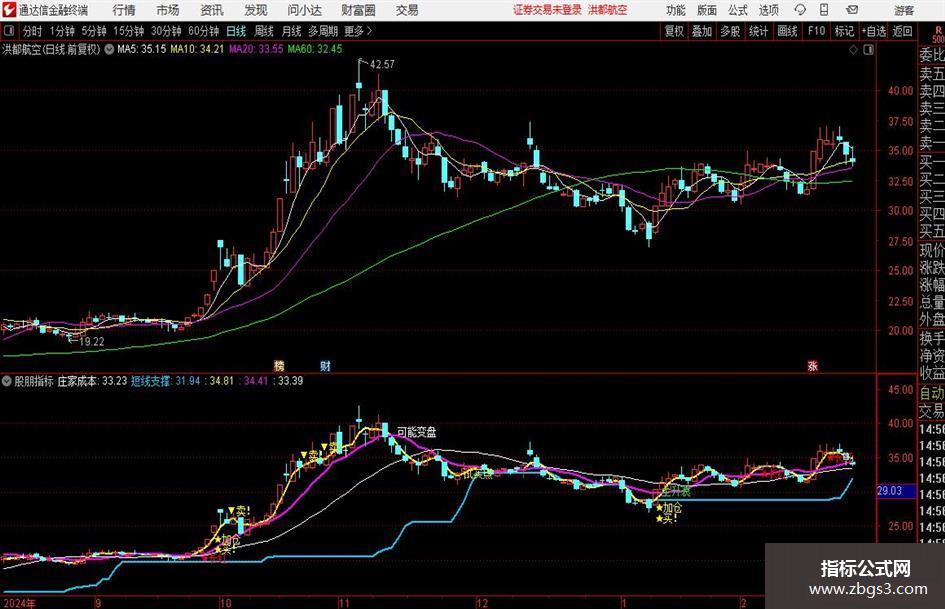Open the 公式 menu
Screen dimensions: 945x609
tap(738, 10)
